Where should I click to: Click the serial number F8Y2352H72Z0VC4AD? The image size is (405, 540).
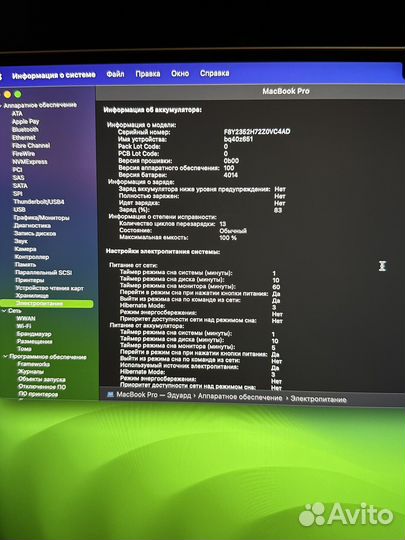(257, 132)
